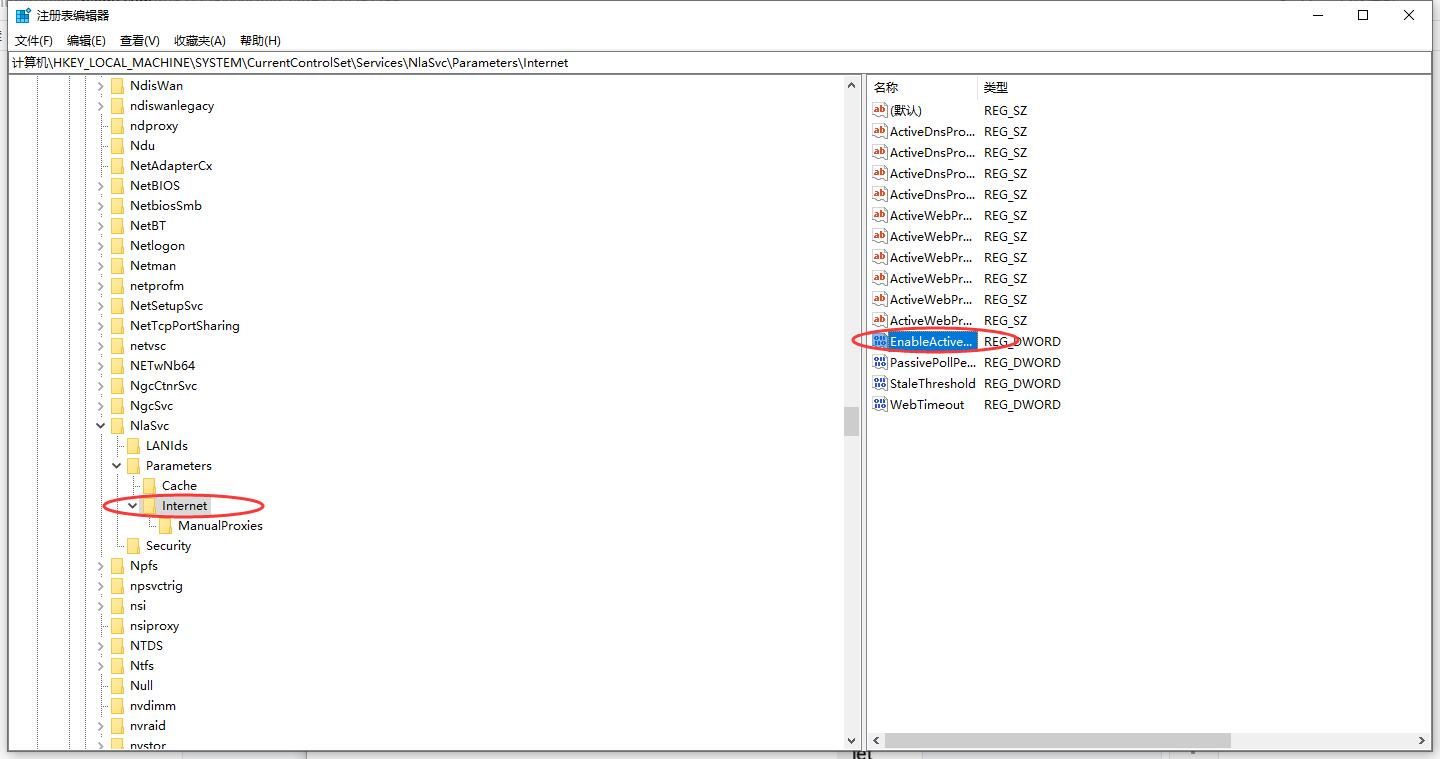Select the netprofm folder icon
1440x759 pixels.
118,286
